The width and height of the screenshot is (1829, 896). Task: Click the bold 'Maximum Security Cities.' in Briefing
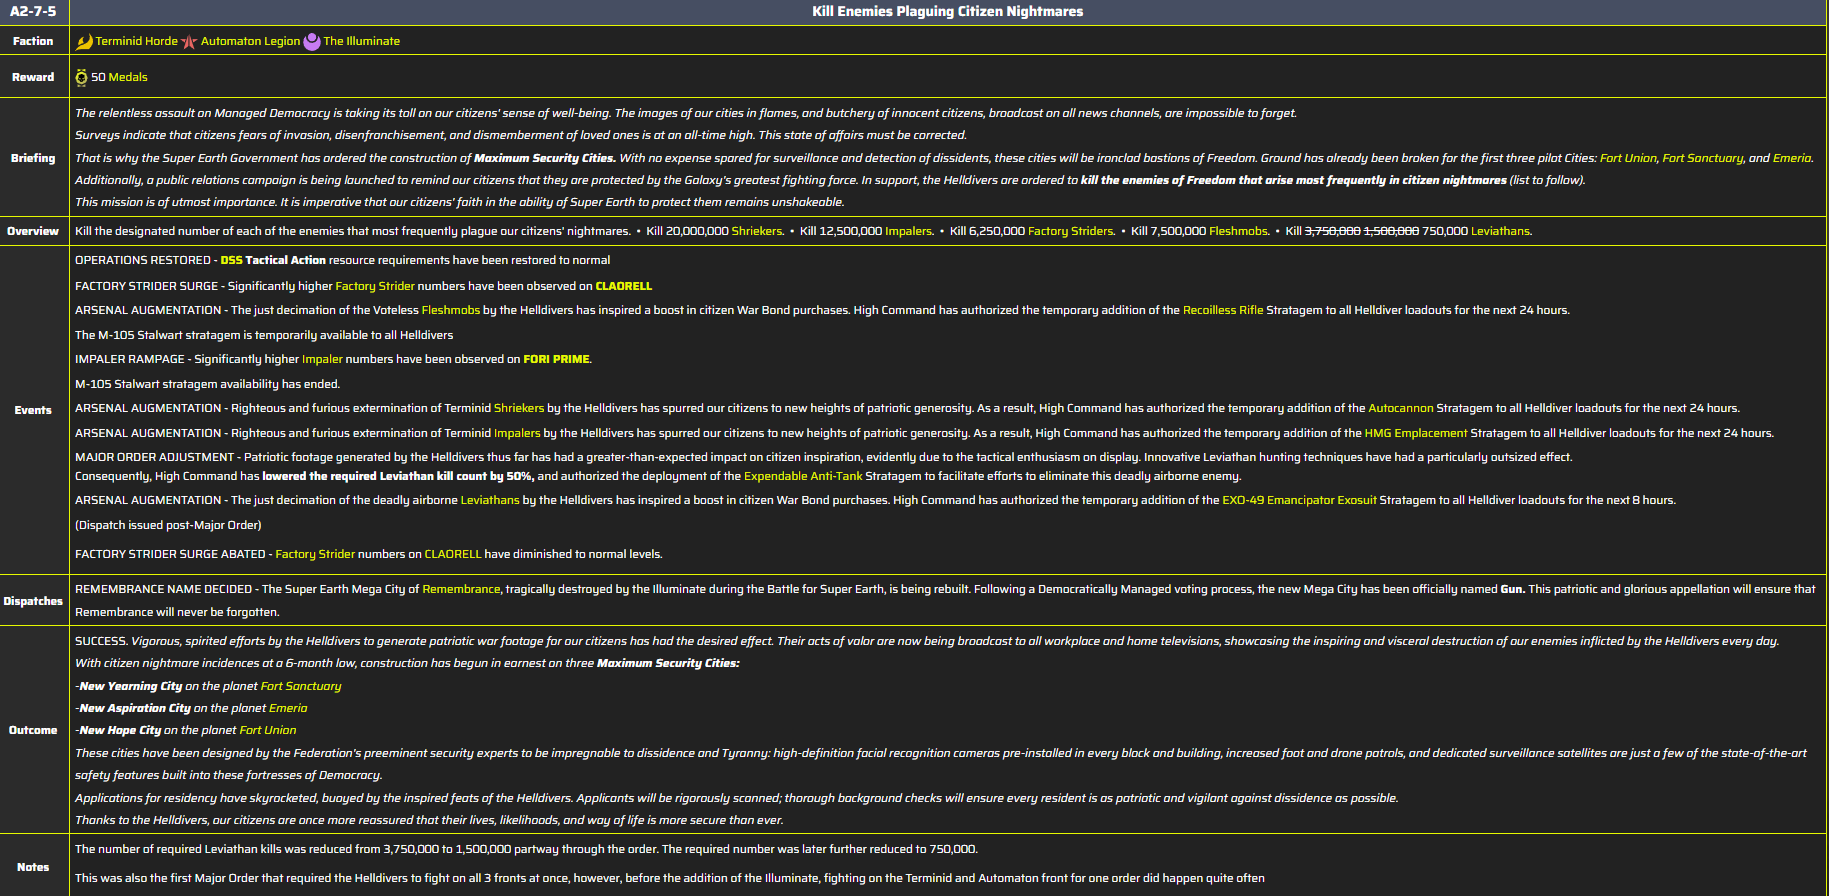coord(545,158)
